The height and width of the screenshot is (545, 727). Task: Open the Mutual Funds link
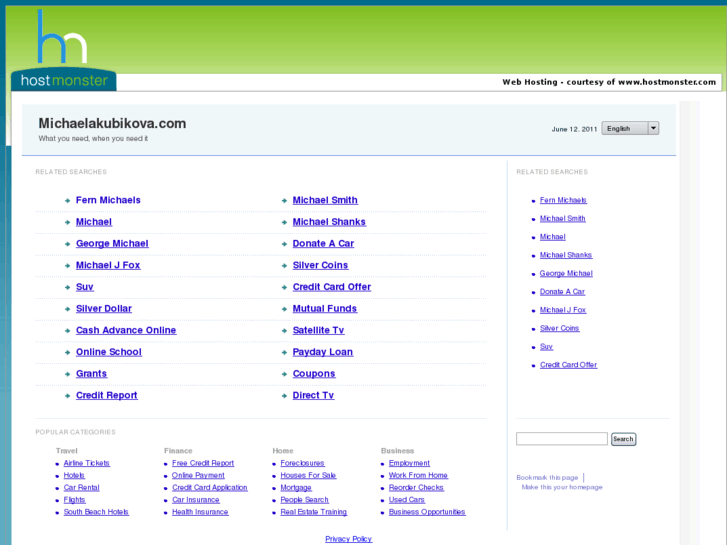click(325, 308)
